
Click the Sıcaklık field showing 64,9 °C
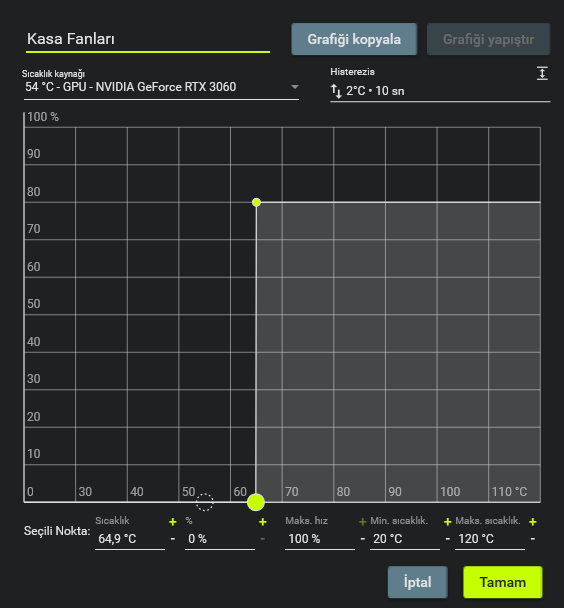(x=130, y=539)
